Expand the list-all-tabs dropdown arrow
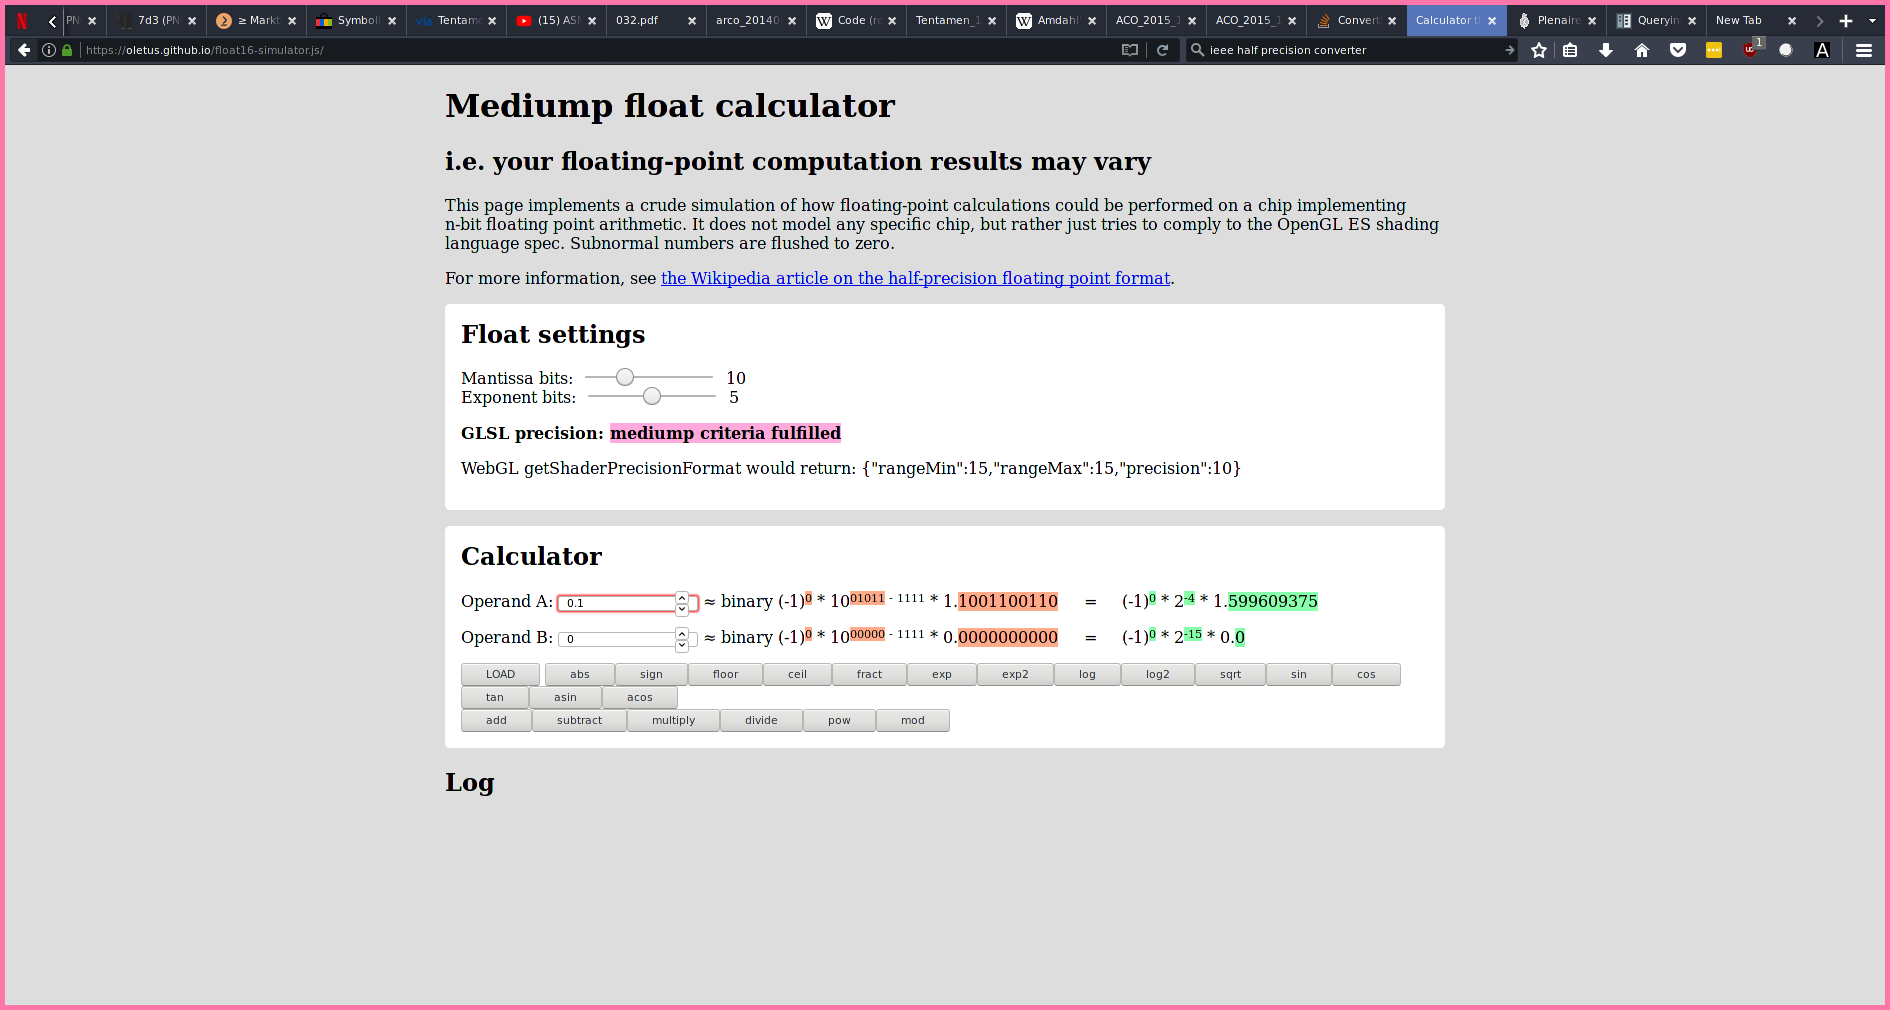Viewport: 1890px width, 1010px height. 1872,20
